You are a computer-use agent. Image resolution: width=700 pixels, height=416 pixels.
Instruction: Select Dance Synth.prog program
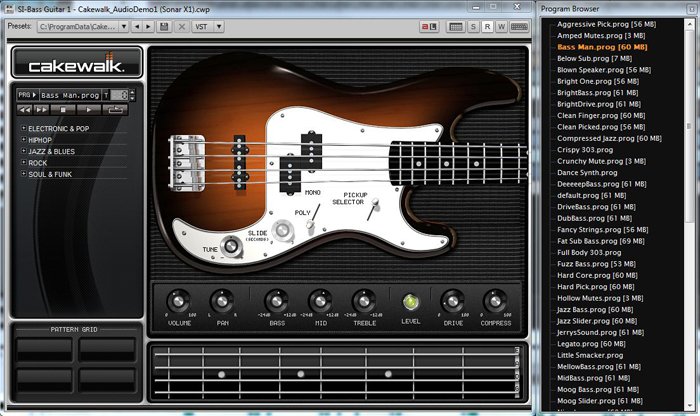coord(587,172)
